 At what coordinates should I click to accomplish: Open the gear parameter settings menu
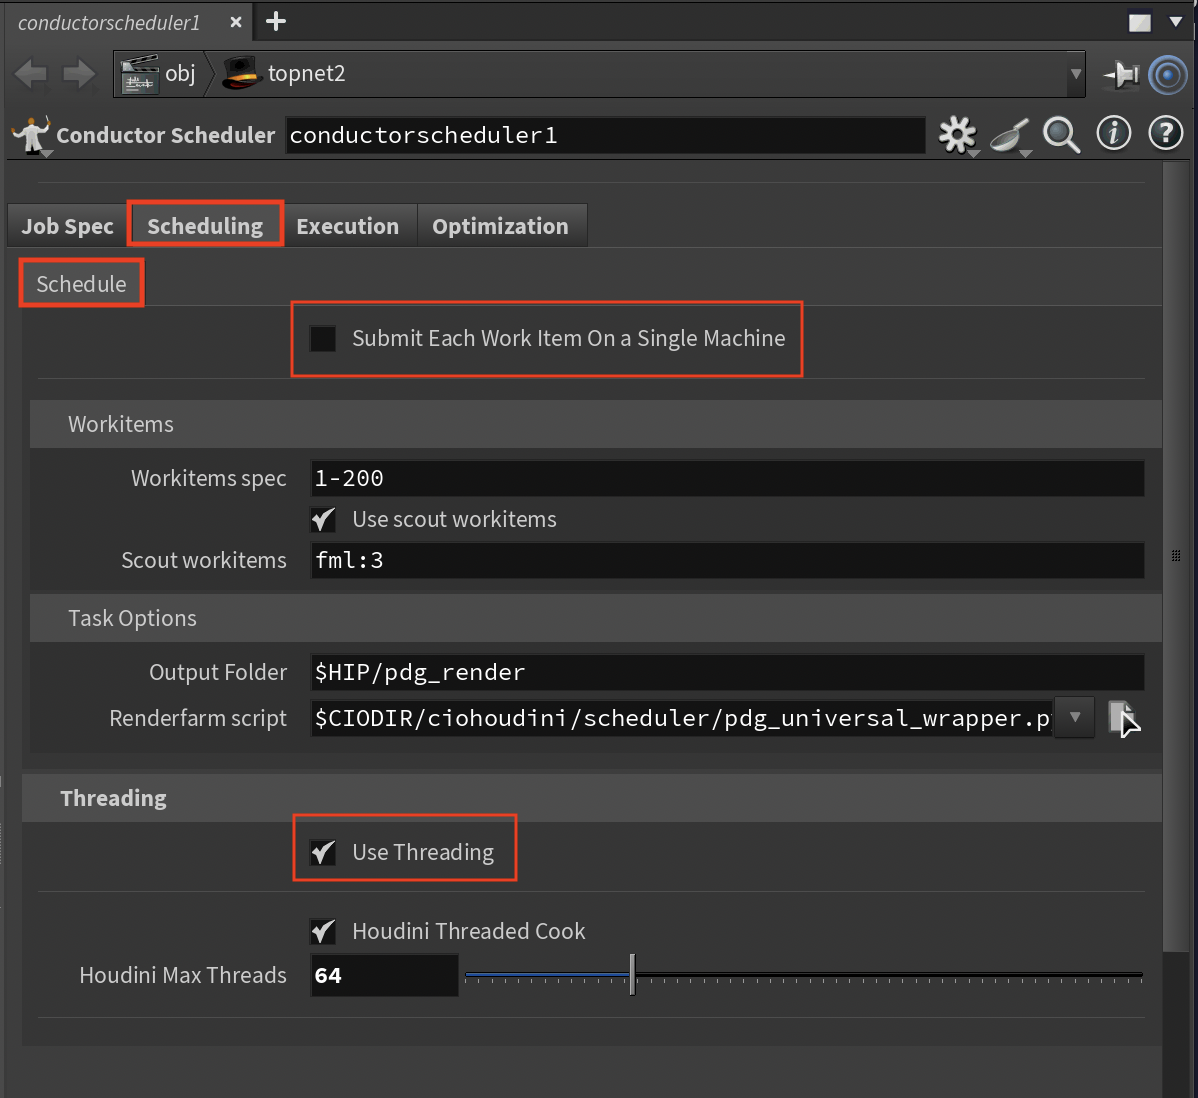pyautogui.click(x=957, y=135)
